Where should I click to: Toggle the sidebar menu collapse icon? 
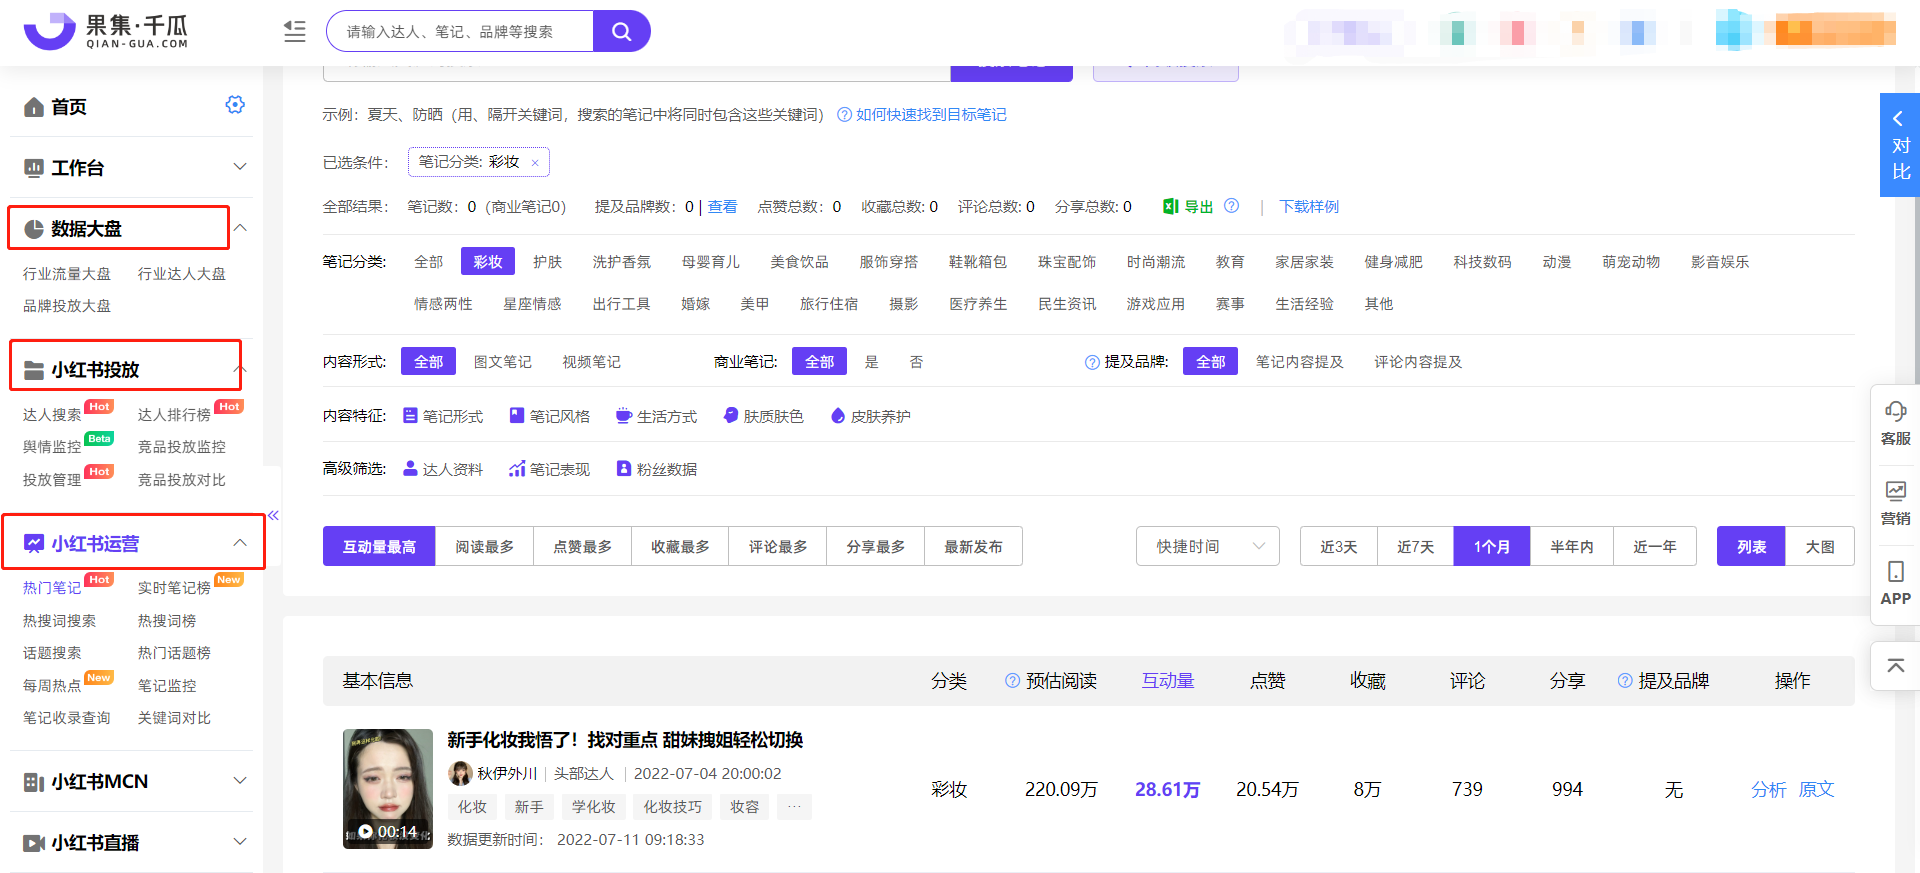[x=295, y=31]
